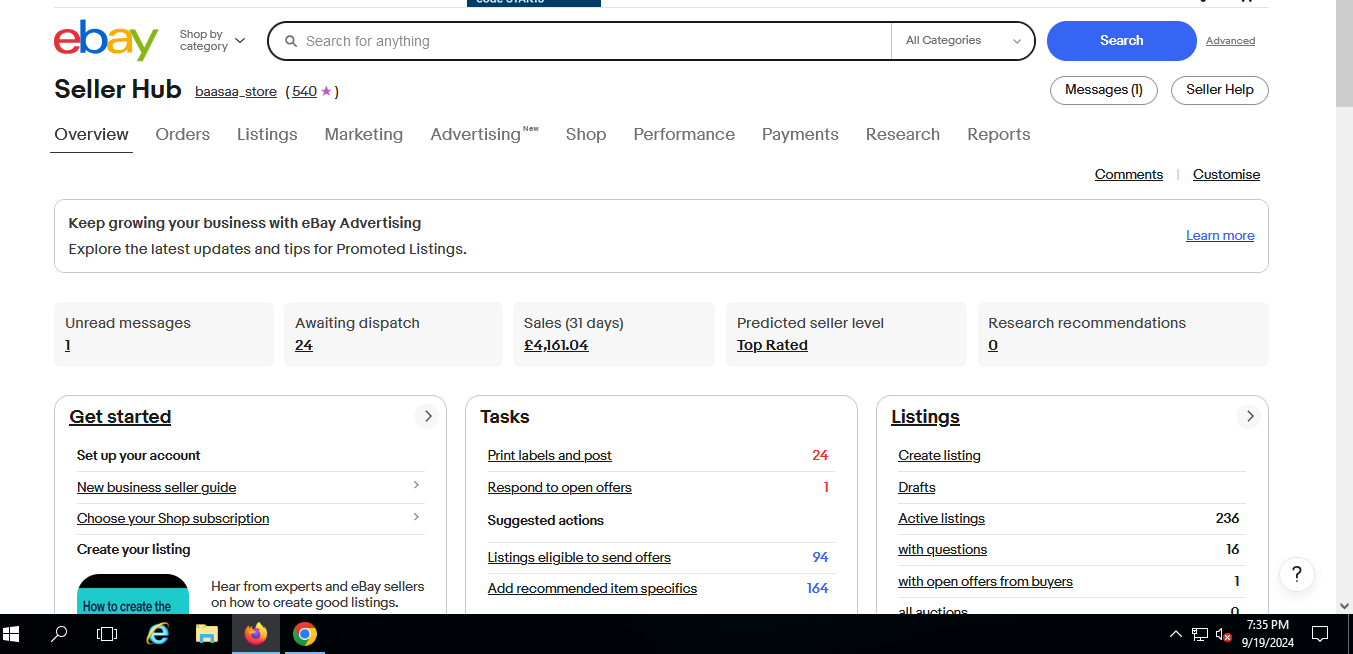View the 540 feedback score
The height and width of the screenshot is (654, 1353).
click(304, 92)
